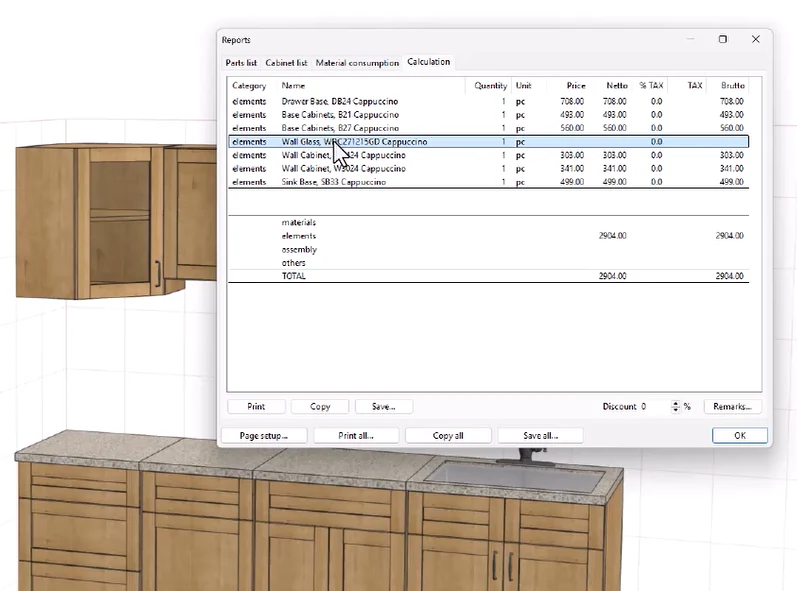Open Page setup...
797x591 pixels.
pos(264,436)
